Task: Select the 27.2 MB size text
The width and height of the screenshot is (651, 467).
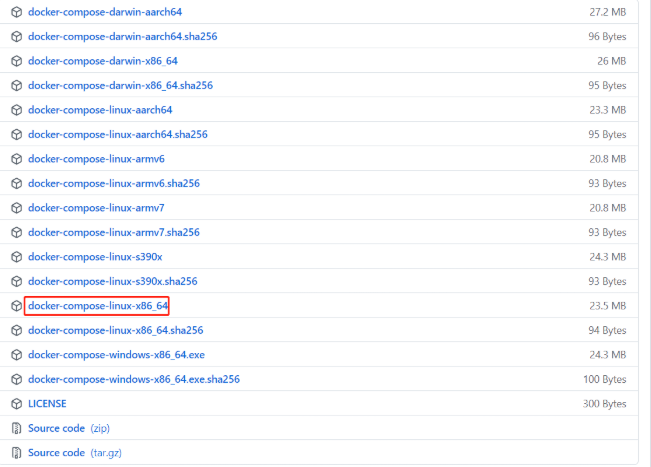Action: tap(607, 12)
